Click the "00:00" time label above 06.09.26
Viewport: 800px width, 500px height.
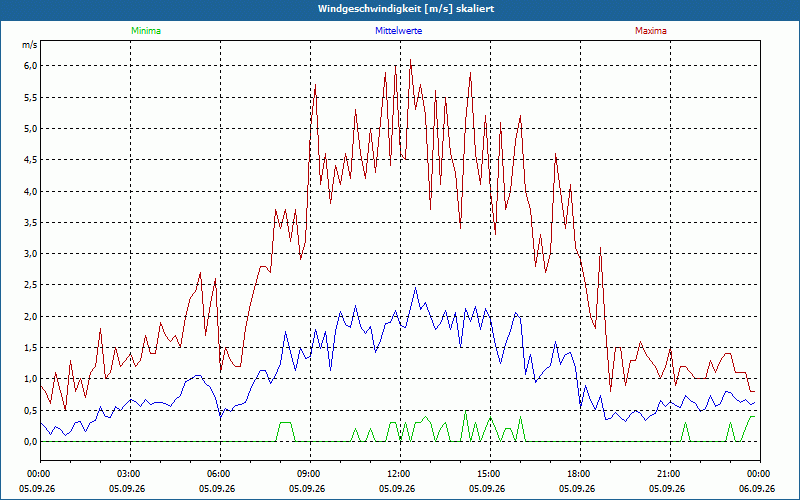(760, 474)
